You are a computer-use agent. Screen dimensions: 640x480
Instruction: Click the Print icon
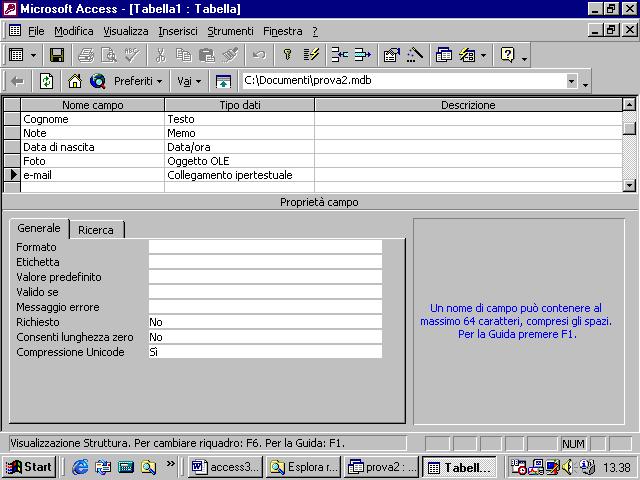86,55
